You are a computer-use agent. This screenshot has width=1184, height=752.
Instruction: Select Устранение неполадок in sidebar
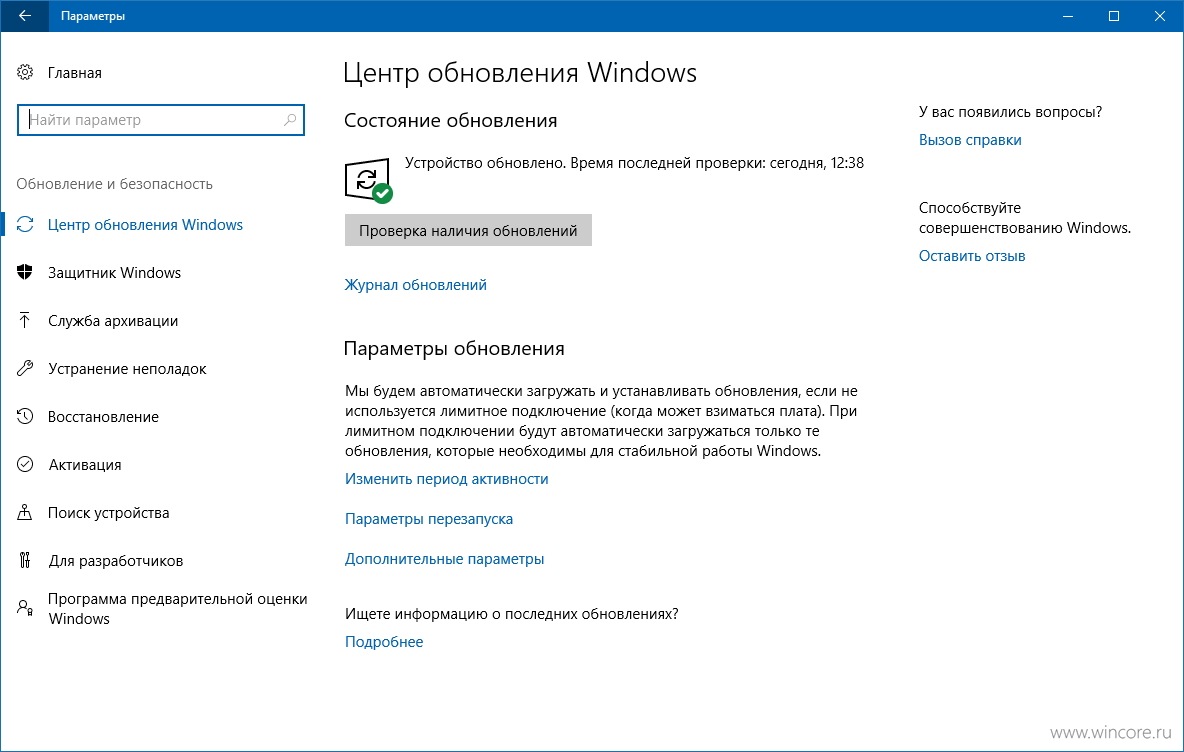[127, 368]
